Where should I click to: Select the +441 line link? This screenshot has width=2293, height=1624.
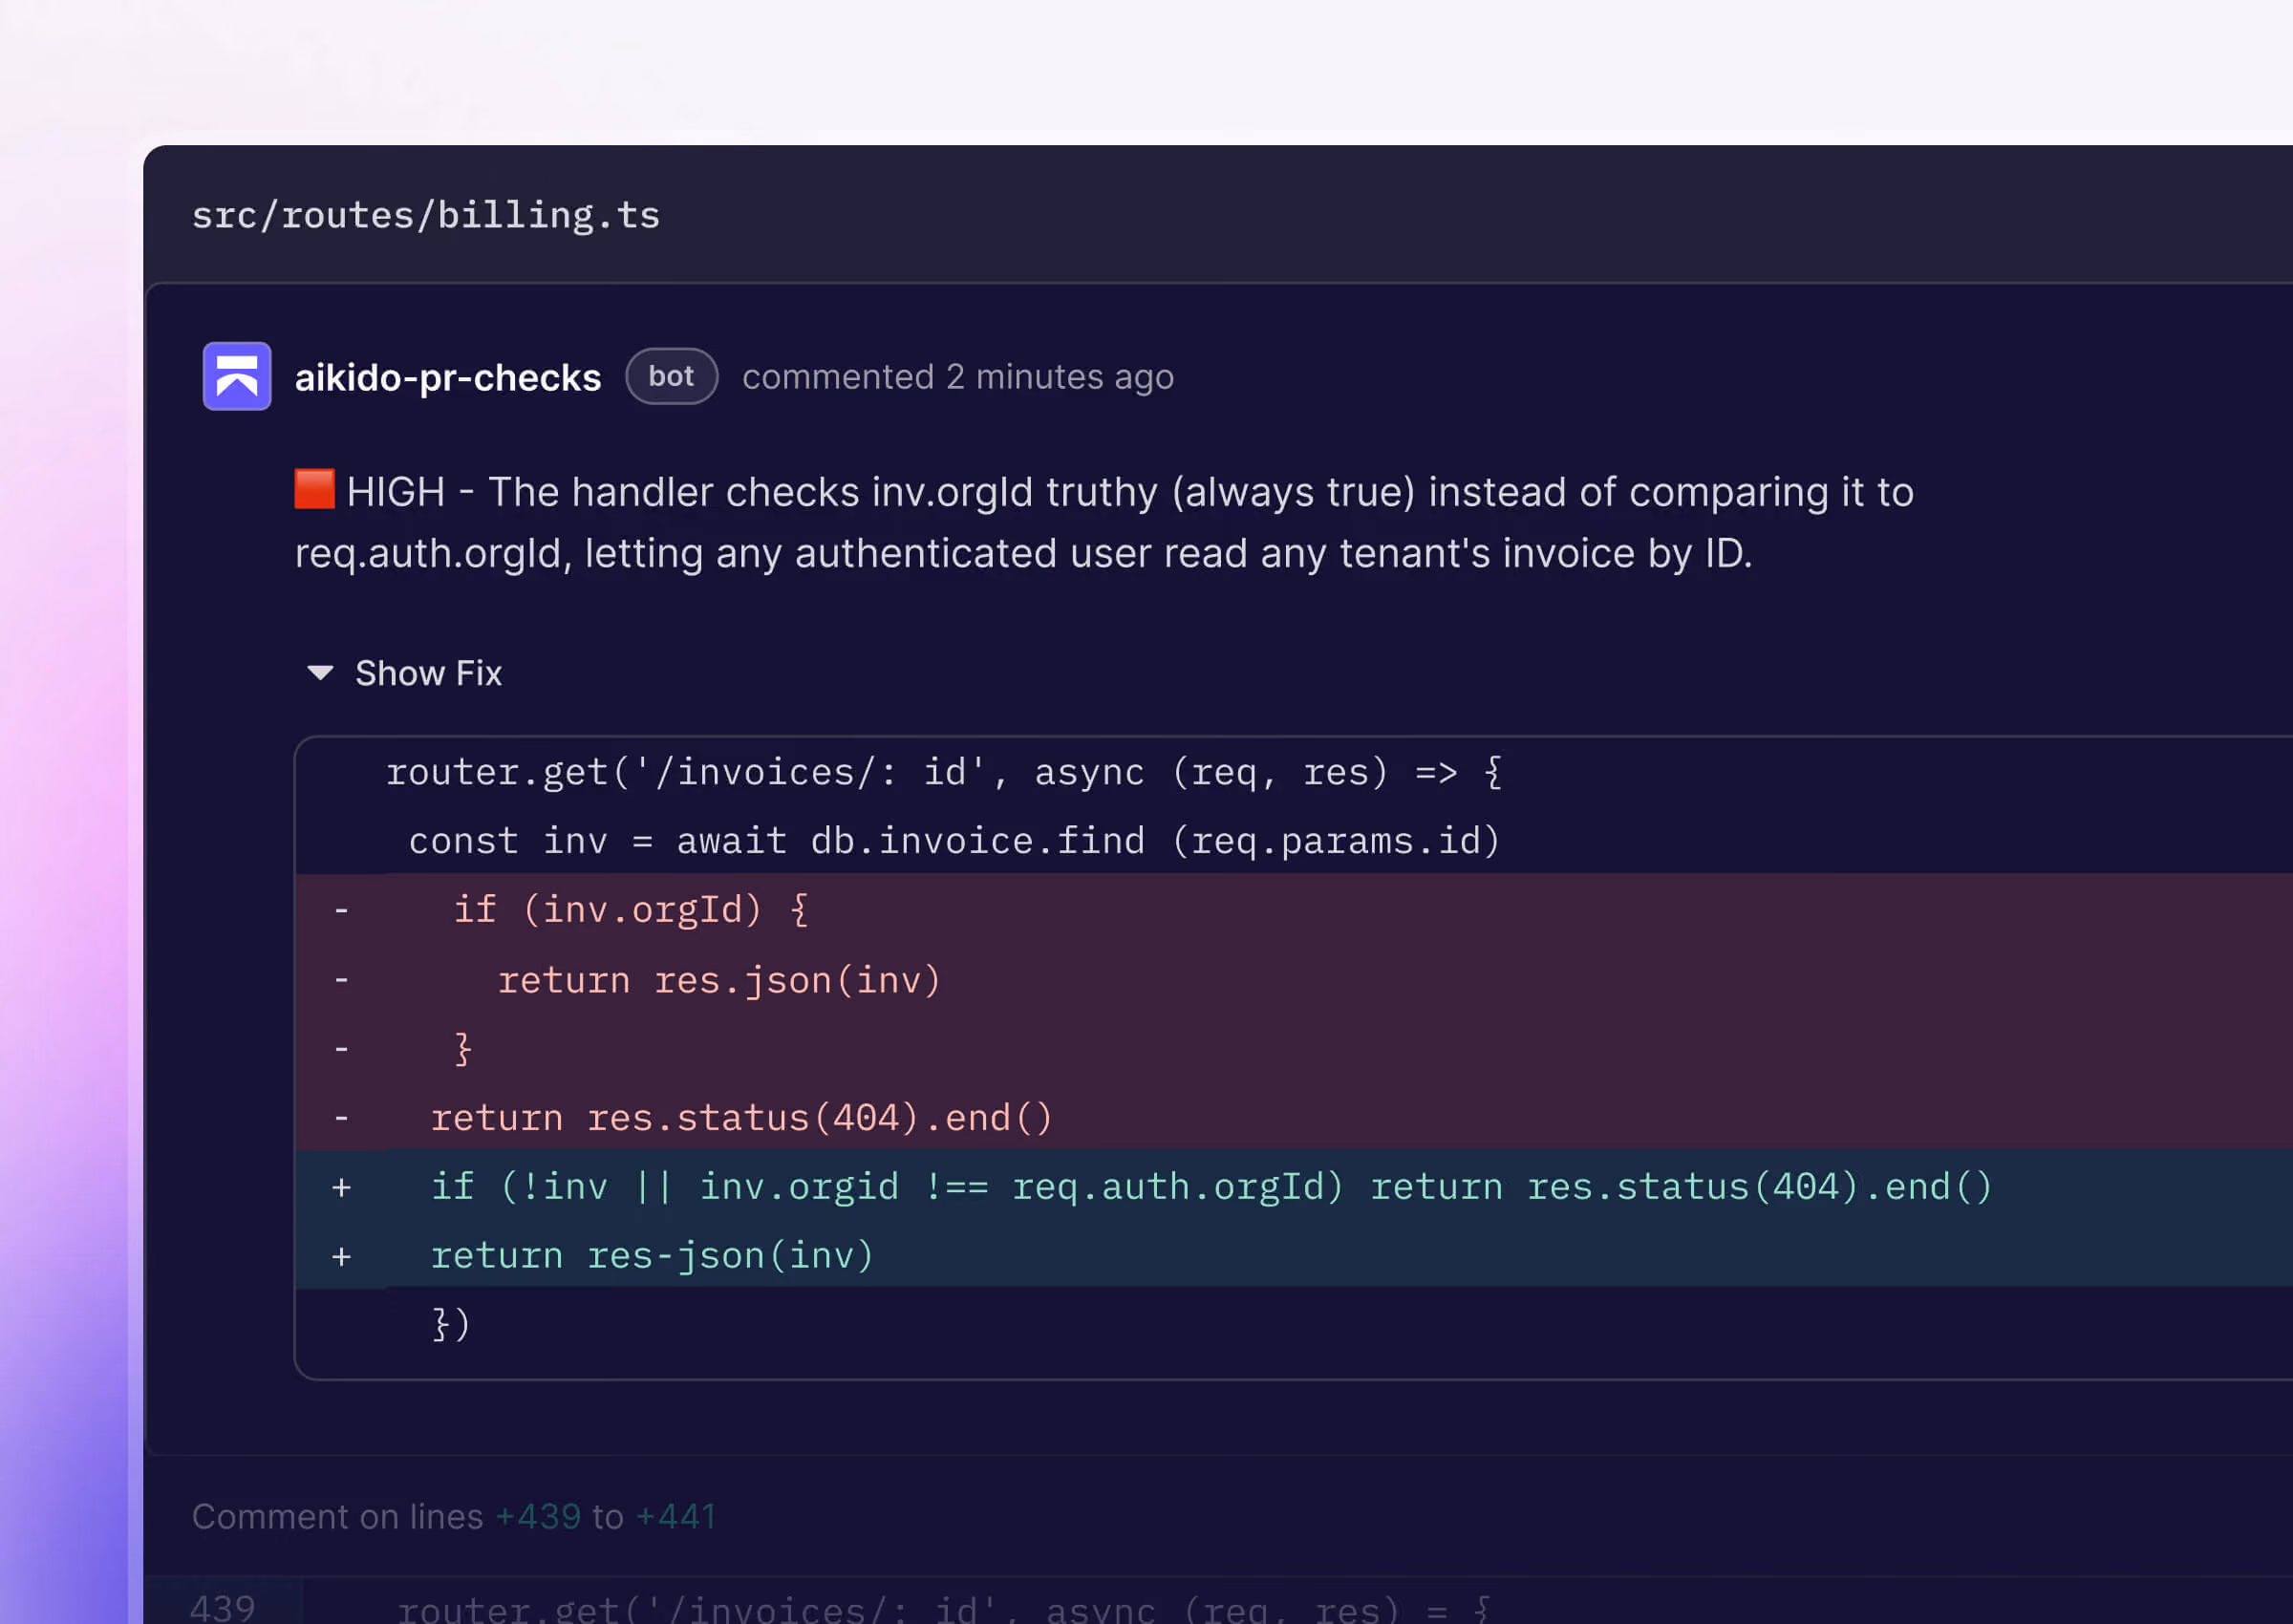coord(676,1516)
